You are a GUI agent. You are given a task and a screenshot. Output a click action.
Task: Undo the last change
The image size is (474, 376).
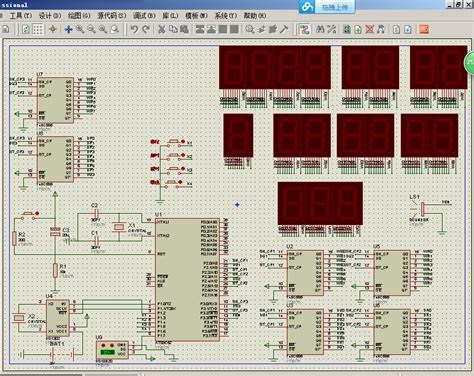134,29
